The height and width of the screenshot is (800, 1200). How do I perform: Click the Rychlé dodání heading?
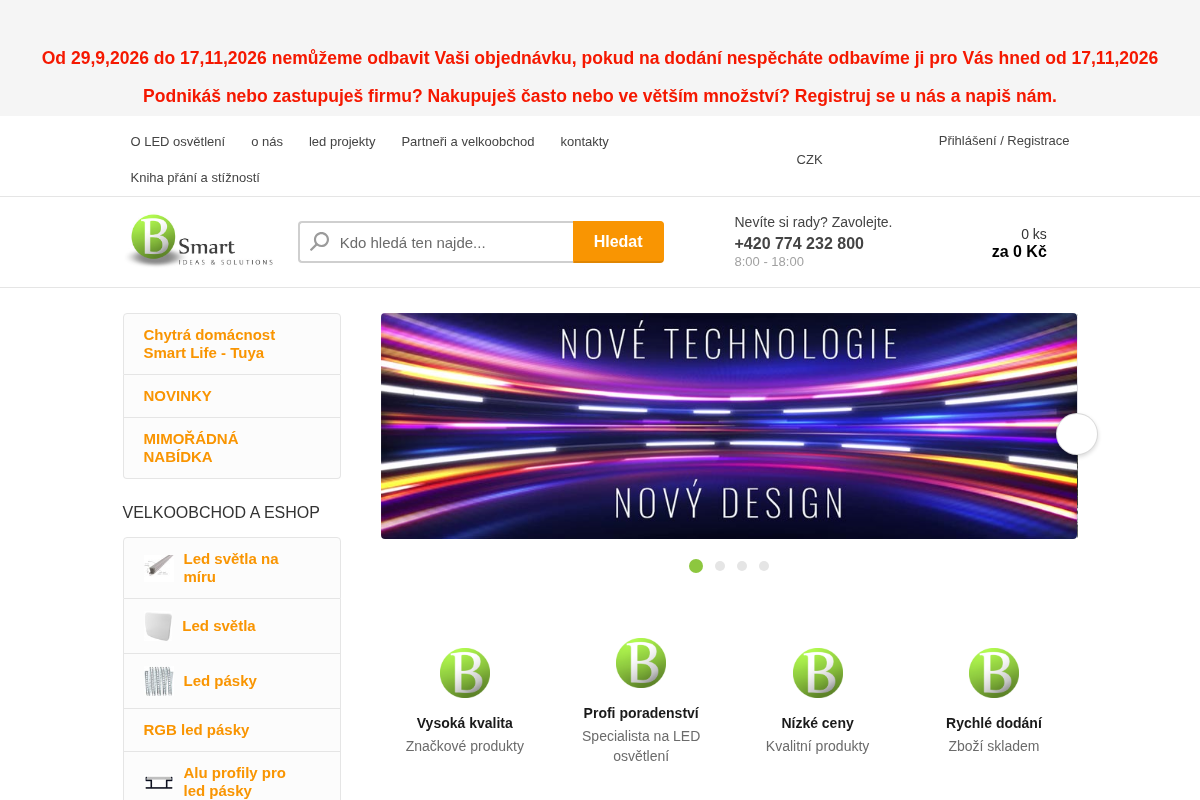tap(994, 723)
